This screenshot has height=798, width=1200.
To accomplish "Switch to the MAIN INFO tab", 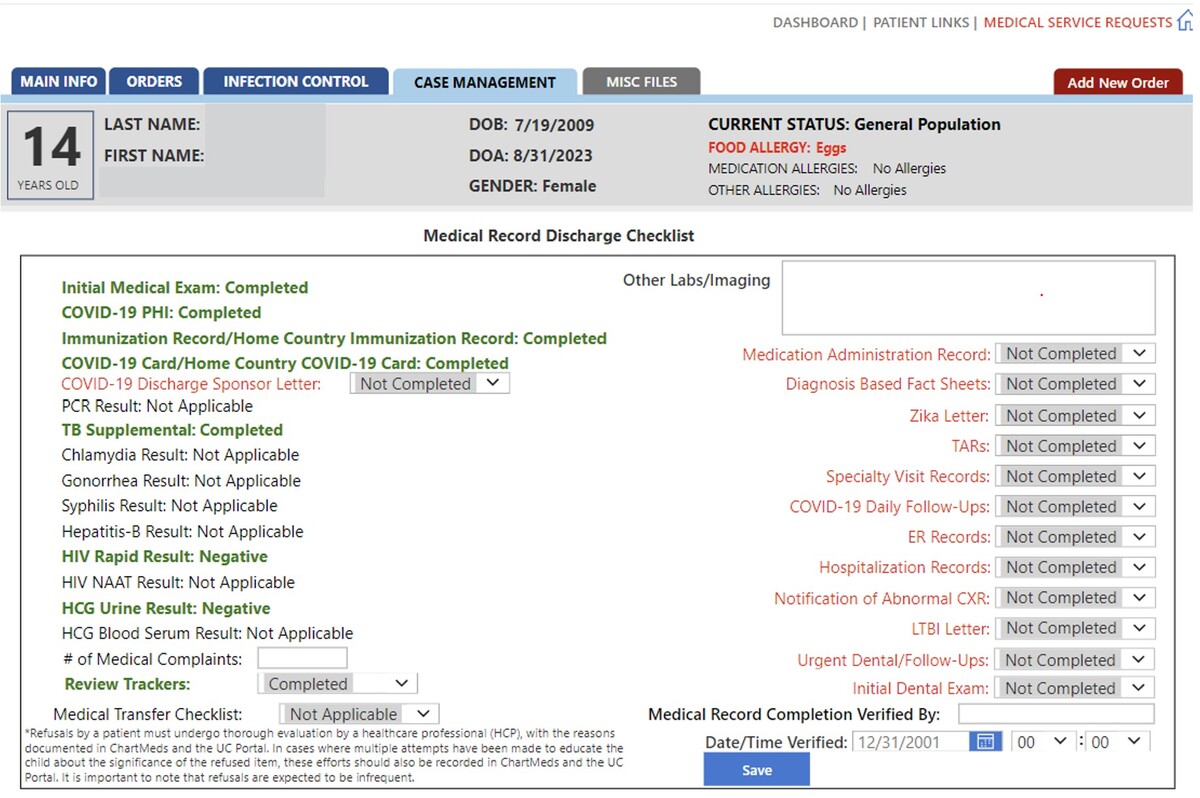I will click(x=59, y=82).
